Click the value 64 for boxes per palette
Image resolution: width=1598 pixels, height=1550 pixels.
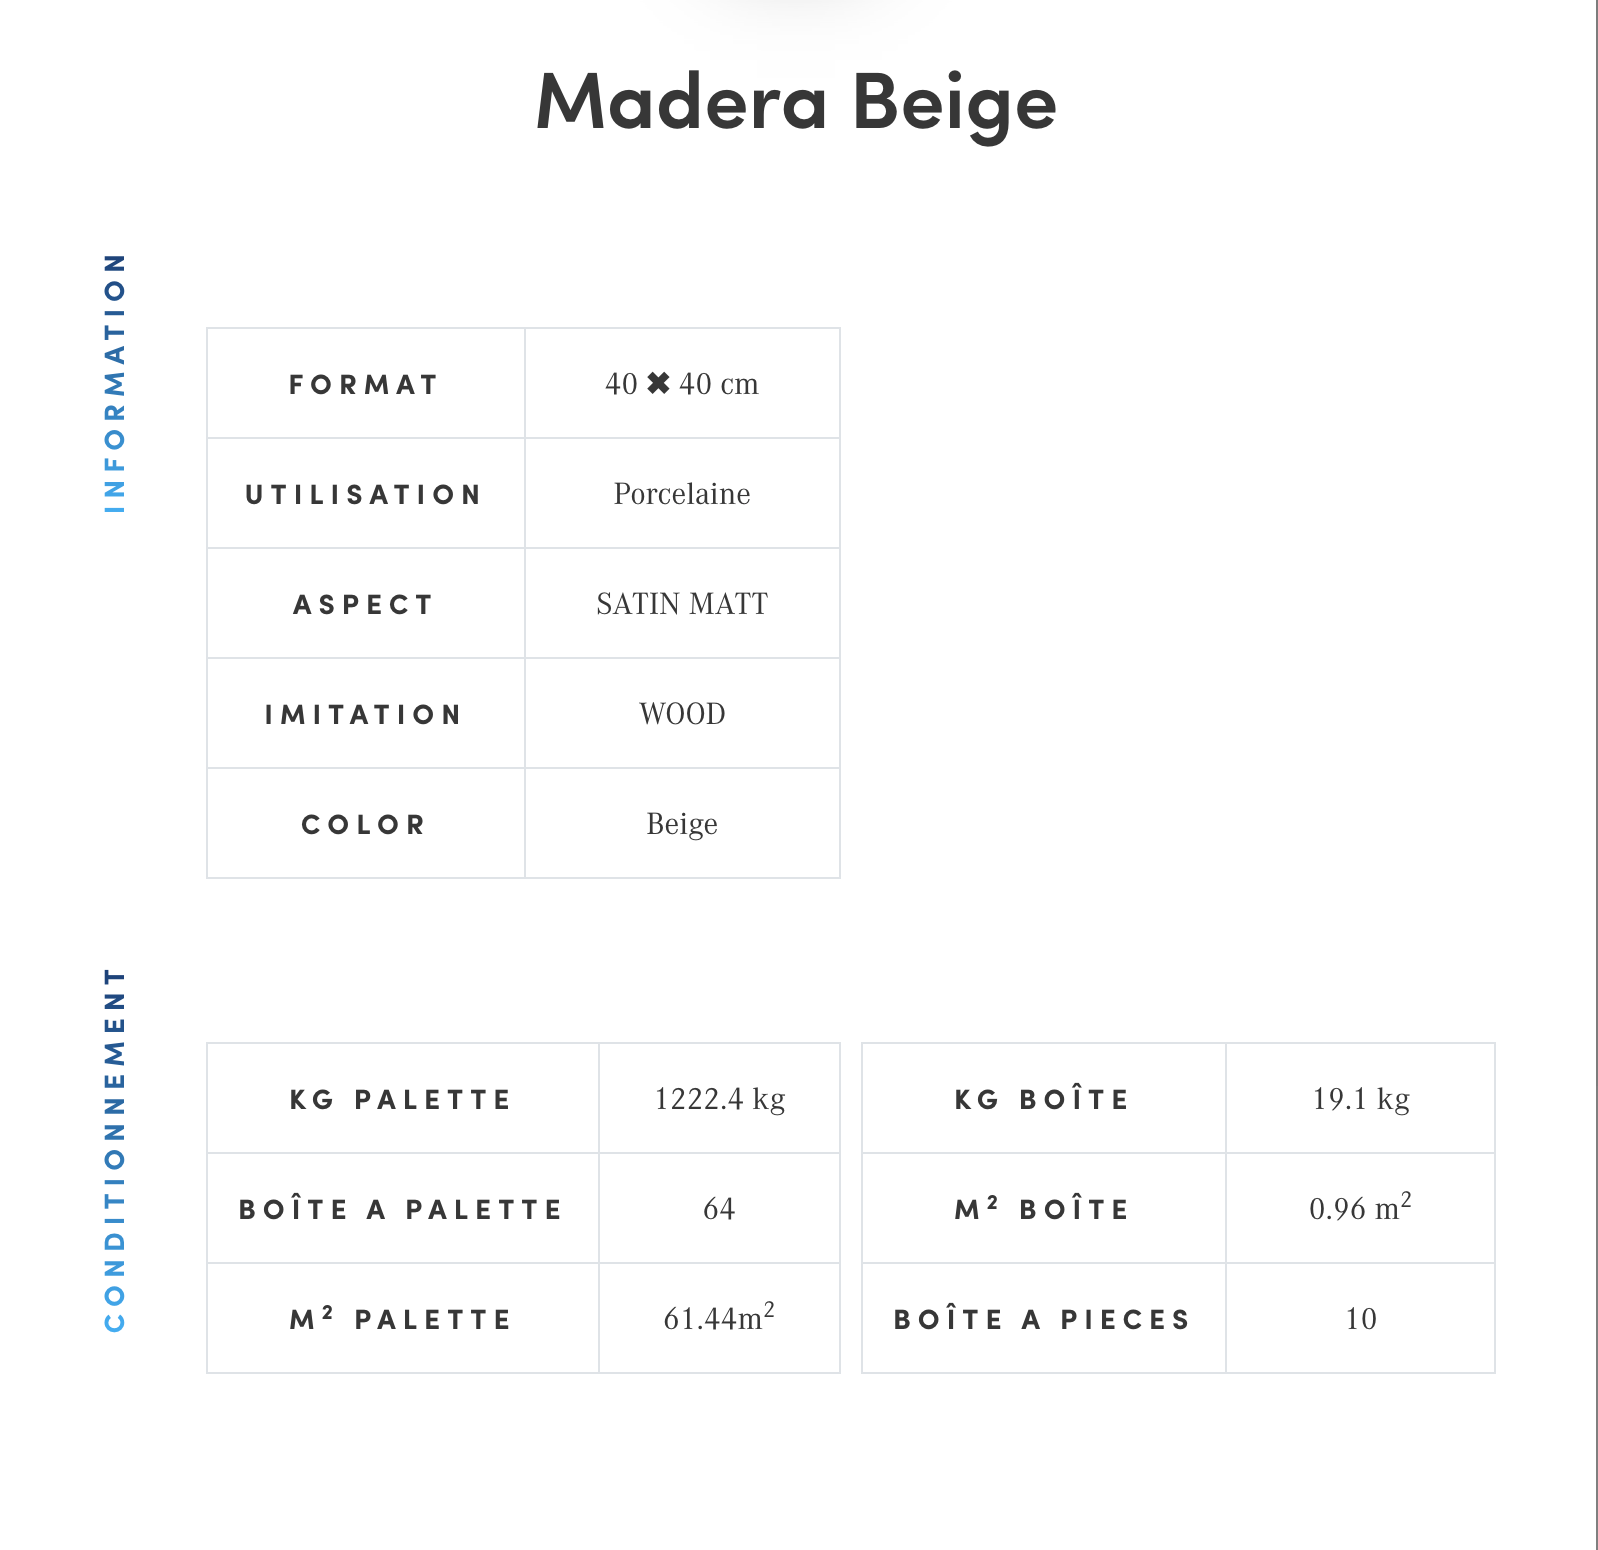click(x=719, y=1209)
